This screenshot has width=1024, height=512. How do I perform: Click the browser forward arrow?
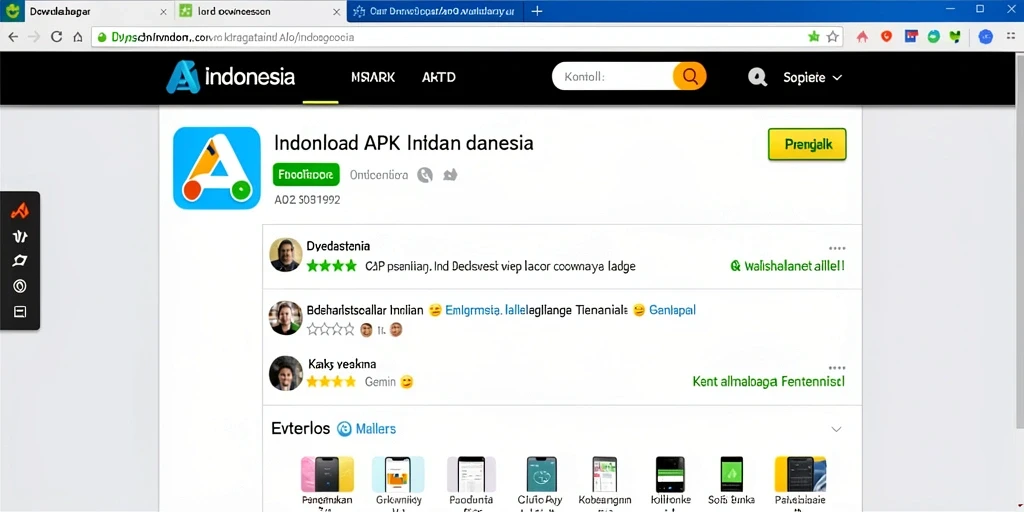click(x=34, y=37)
